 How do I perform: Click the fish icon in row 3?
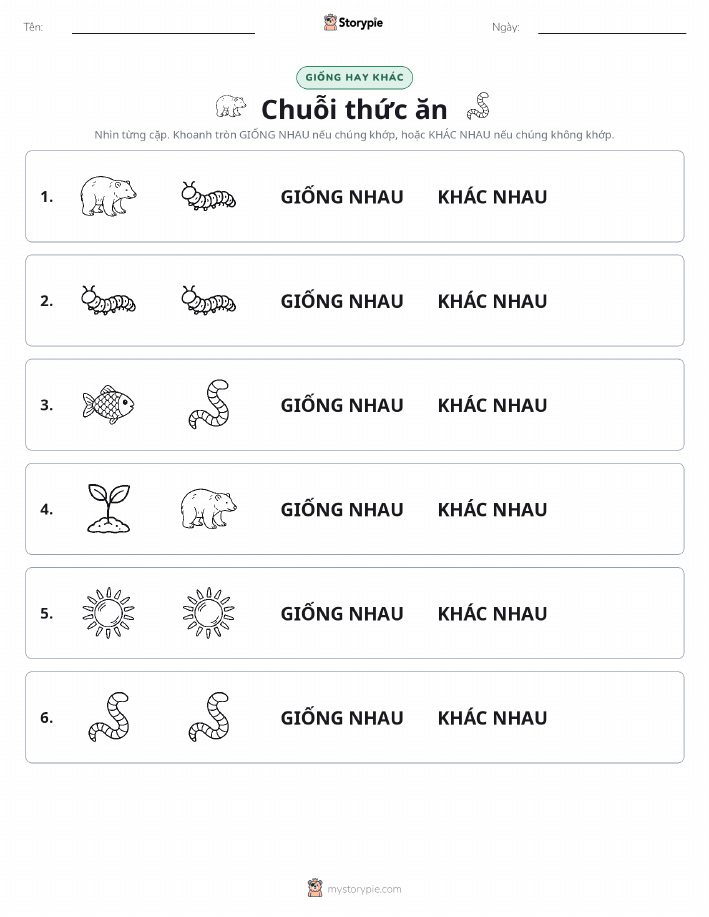click(x=108, y=405)
